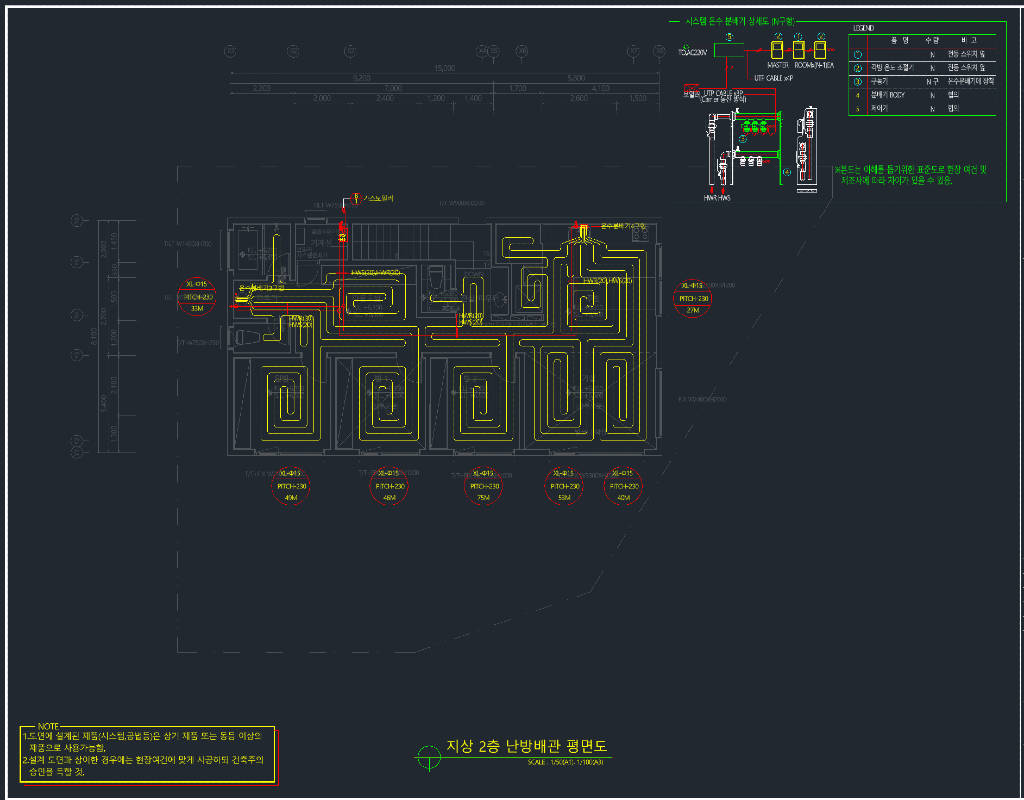The image size is (1024, 800).
Task: Click the ROOM controller symbol in the detail
Action: point(799,49)
